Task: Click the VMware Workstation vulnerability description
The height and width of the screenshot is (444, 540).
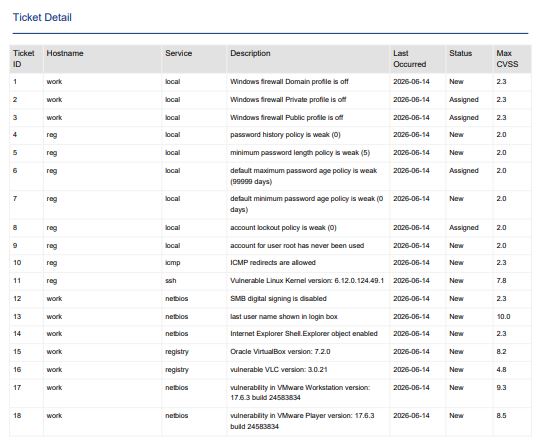Action: click(x=300, y=392)
